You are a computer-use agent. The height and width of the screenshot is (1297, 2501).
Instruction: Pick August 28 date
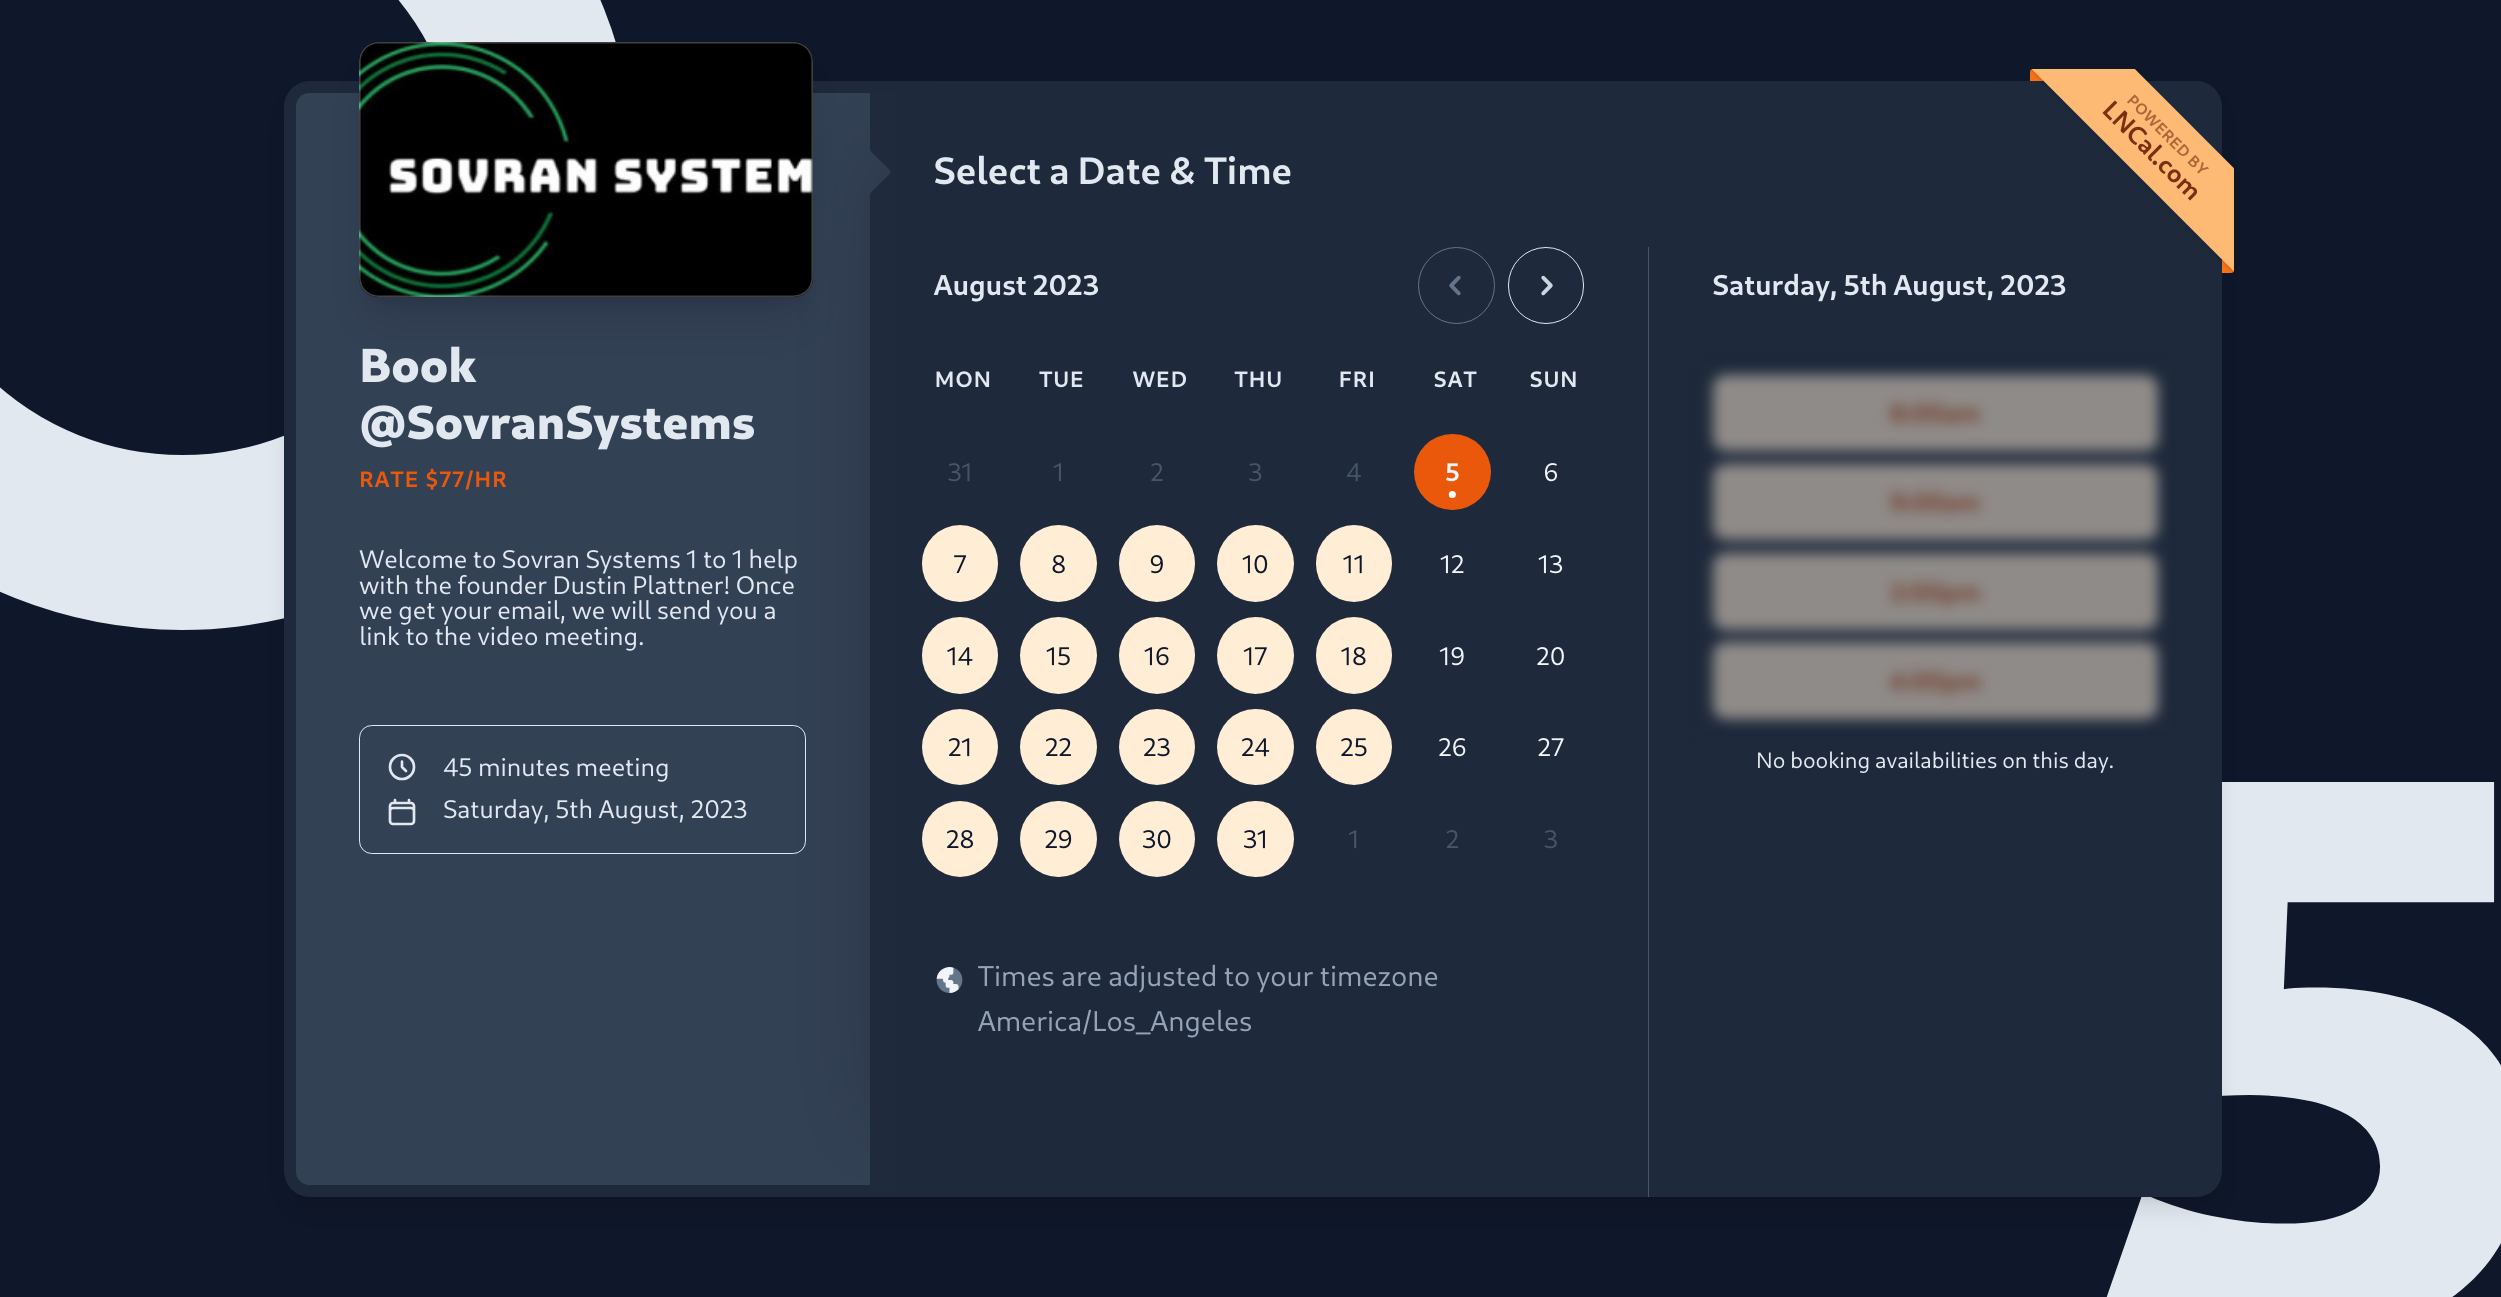click(x=960, y=839)
